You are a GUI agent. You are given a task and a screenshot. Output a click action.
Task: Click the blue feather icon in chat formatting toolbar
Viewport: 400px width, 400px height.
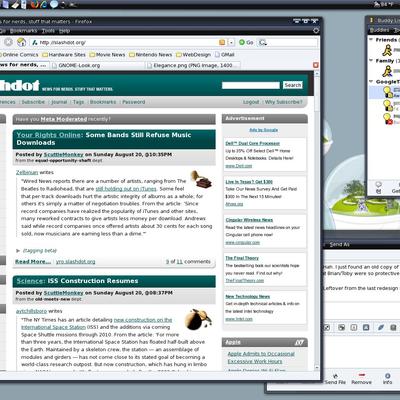pos(380,327)
